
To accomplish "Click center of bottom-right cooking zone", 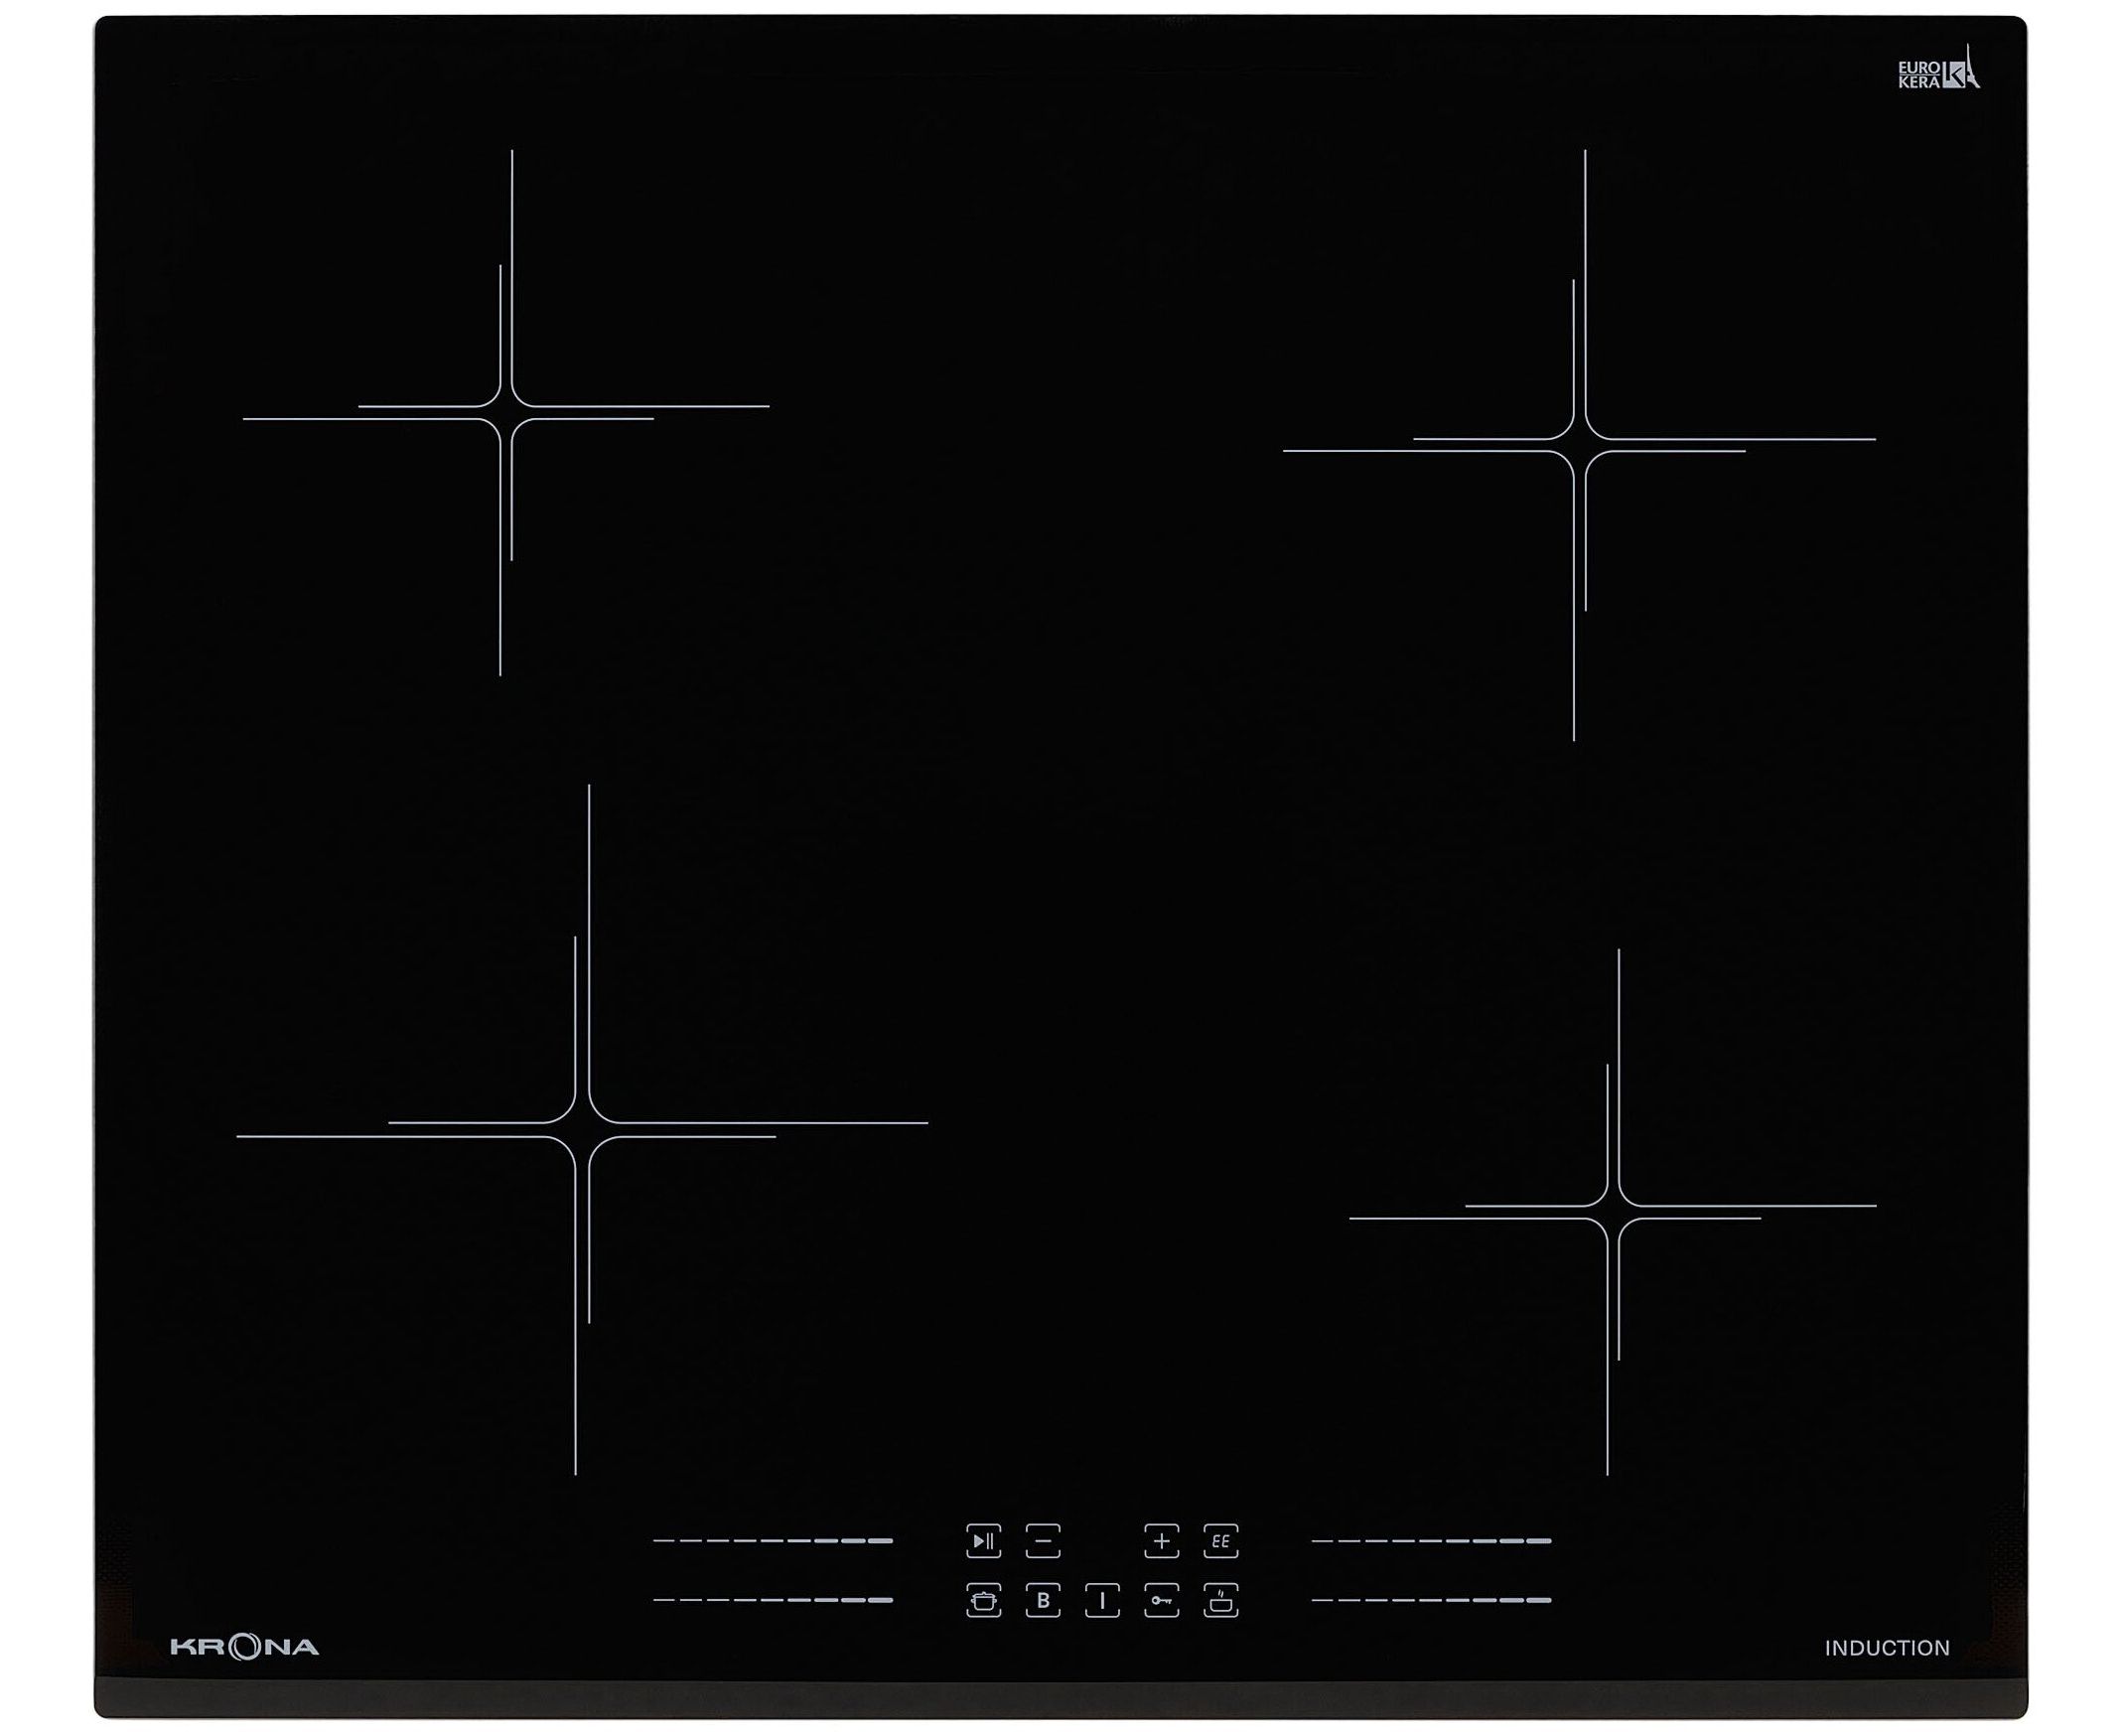I will (1613, 1212).
